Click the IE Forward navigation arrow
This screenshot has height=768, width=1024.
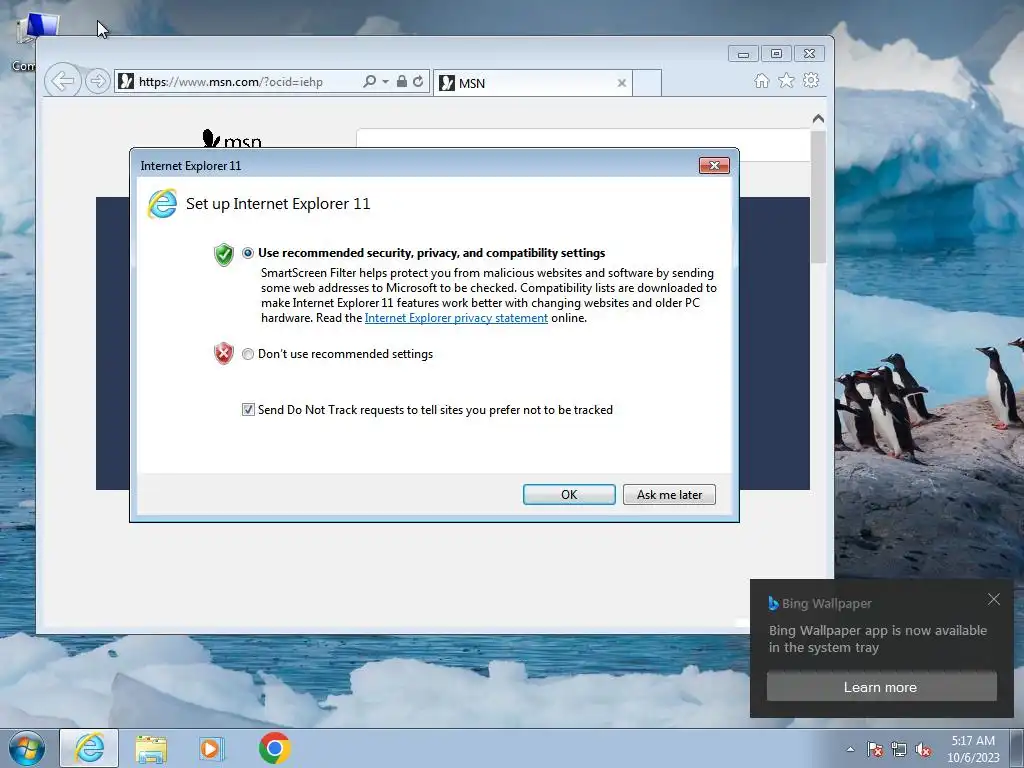click(97, 82)
